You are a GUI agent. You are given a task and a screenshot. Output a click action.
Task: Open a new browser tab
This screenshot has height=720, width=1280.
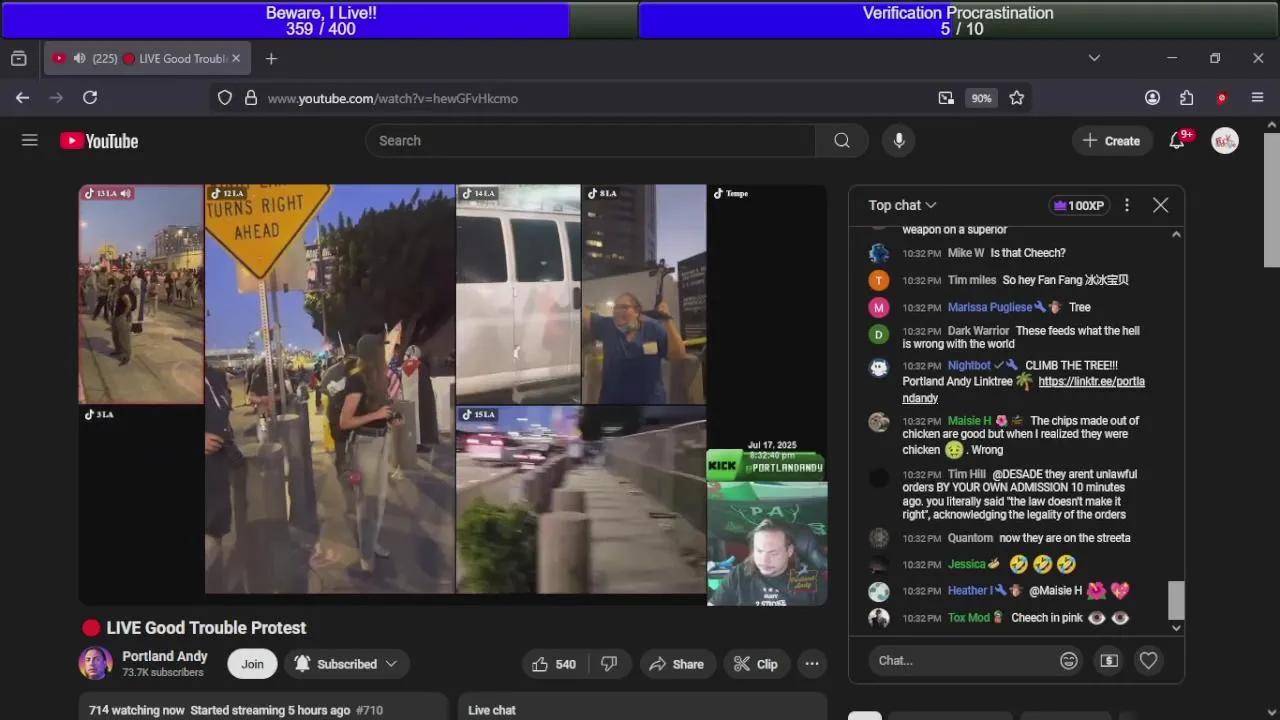click(x=271, y=59)
